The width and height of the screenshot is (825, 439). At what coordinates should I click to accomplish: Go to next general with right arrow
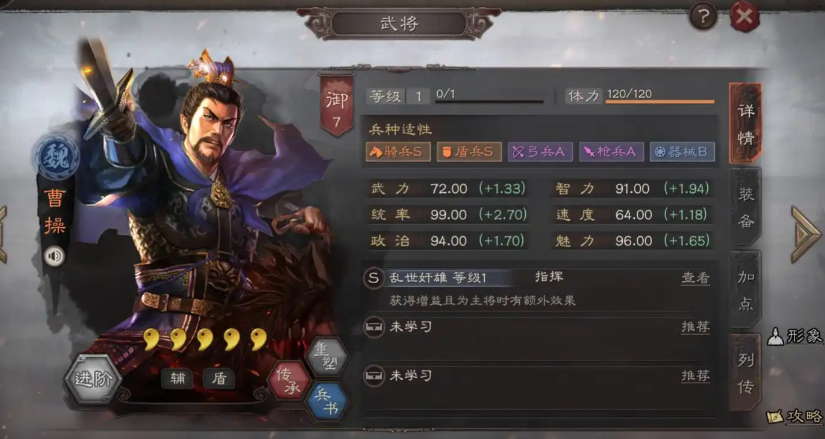click(x=806, y=234)
